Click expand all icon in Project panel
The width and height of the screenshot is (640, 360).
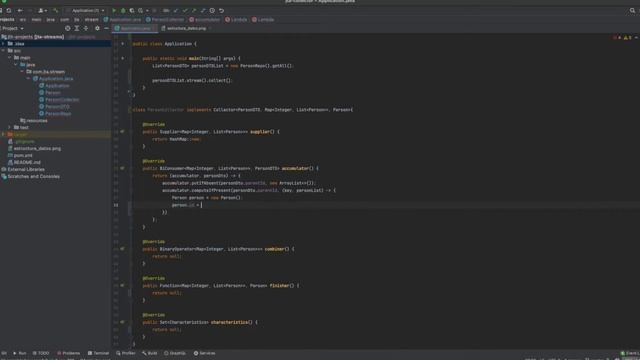(x=77, y=28)
